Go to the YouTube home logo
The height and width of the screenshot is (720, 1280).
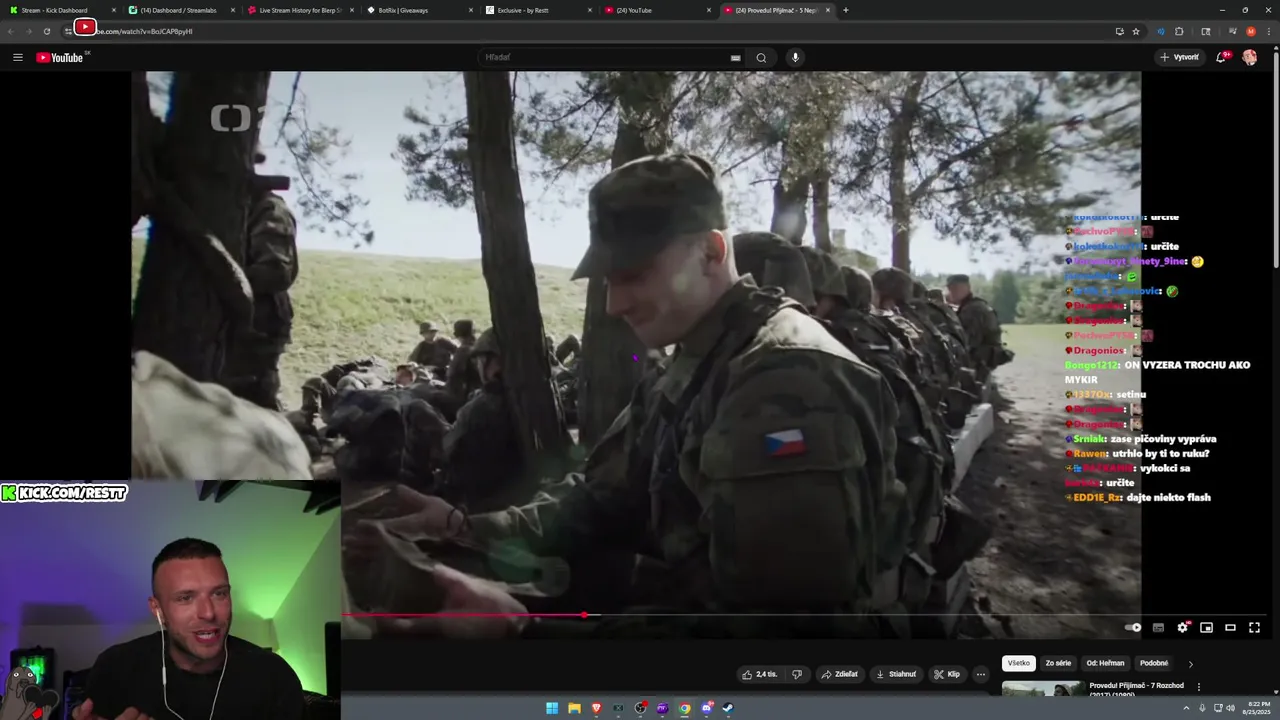[60, 57]
